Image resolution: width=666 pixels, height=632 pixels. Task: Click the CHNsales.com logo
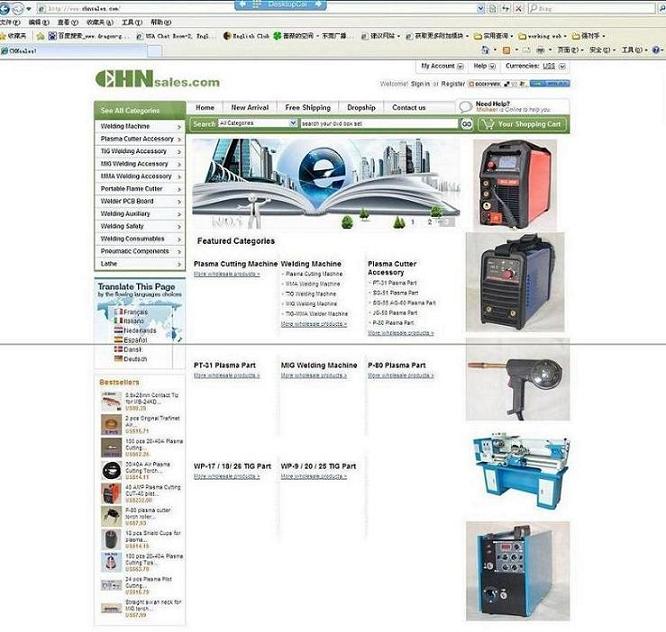(158, 79)
